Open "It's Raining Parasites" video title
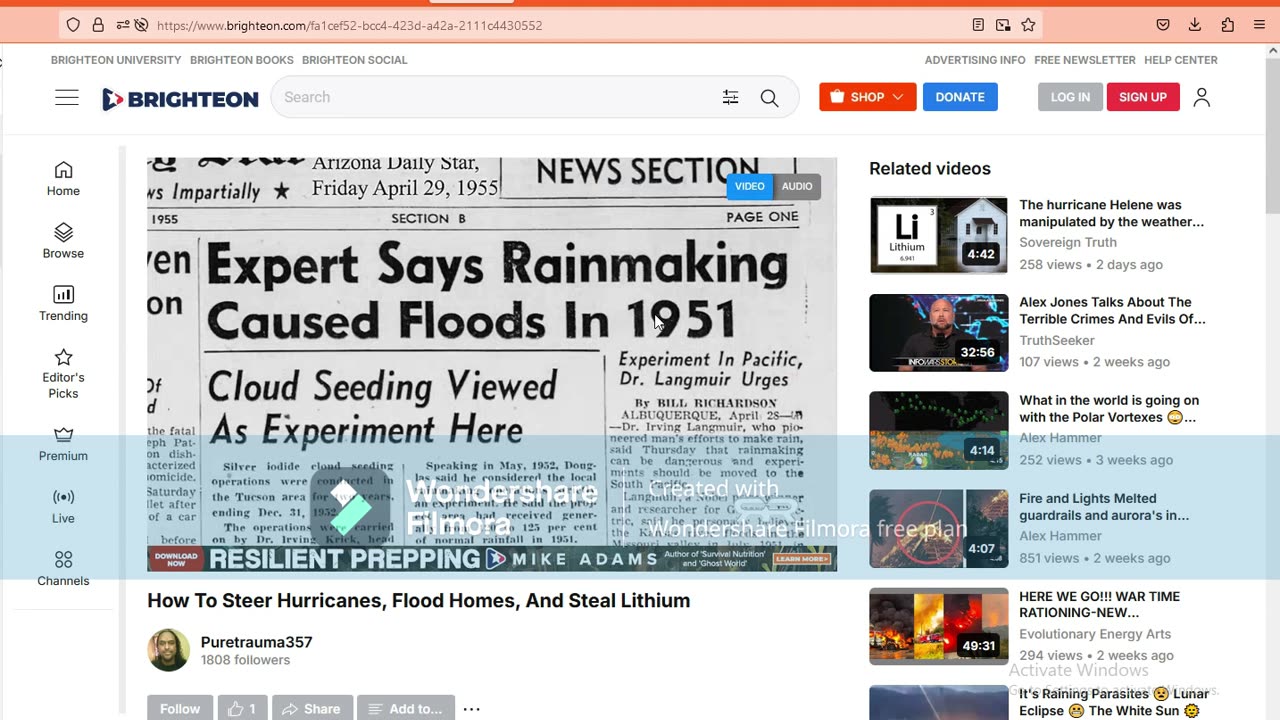Screen dimensions: 1280x720 (x=1114, y=702)
